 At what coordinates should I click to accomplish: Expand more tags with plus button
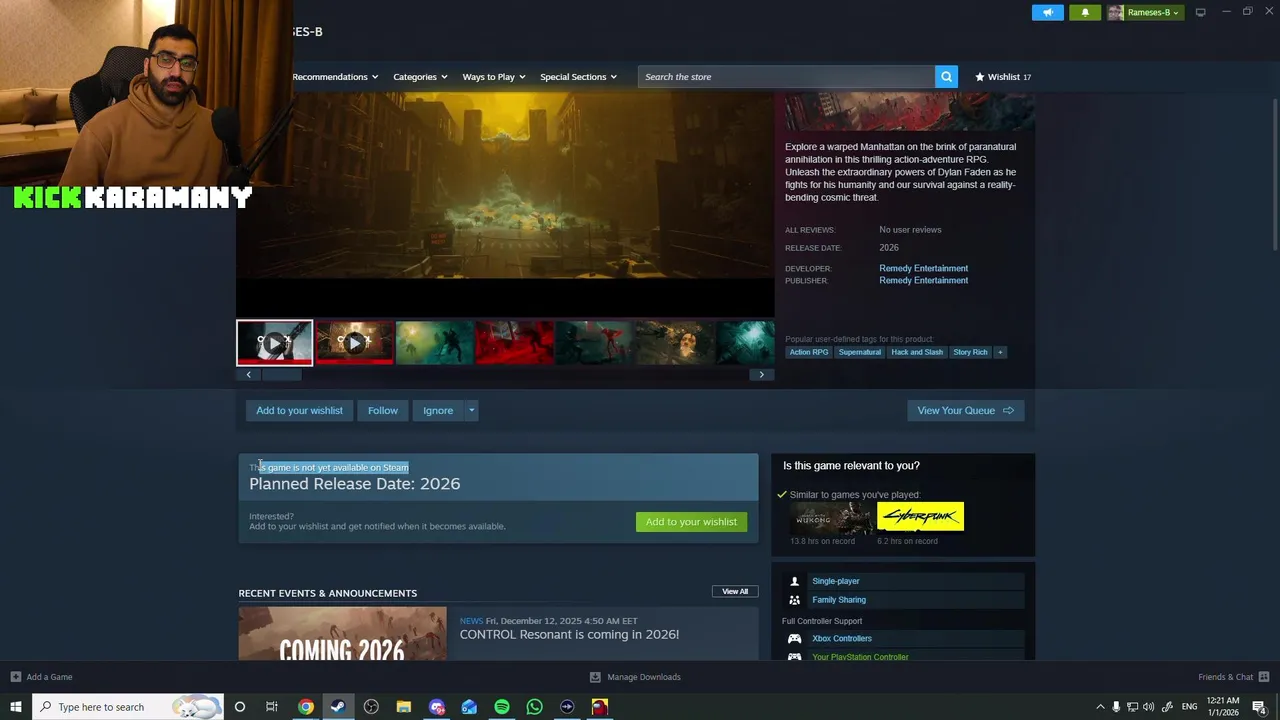click(1000, 352)
